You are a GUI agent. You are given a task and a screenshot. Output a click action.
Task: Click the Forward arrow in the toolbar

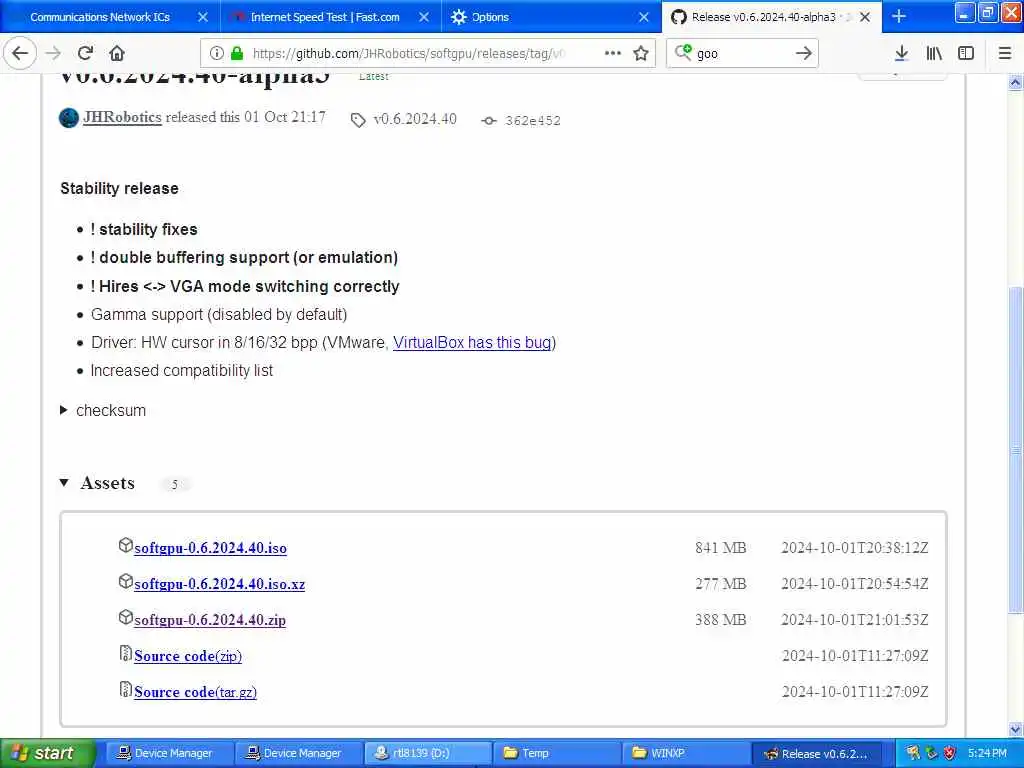54,53
